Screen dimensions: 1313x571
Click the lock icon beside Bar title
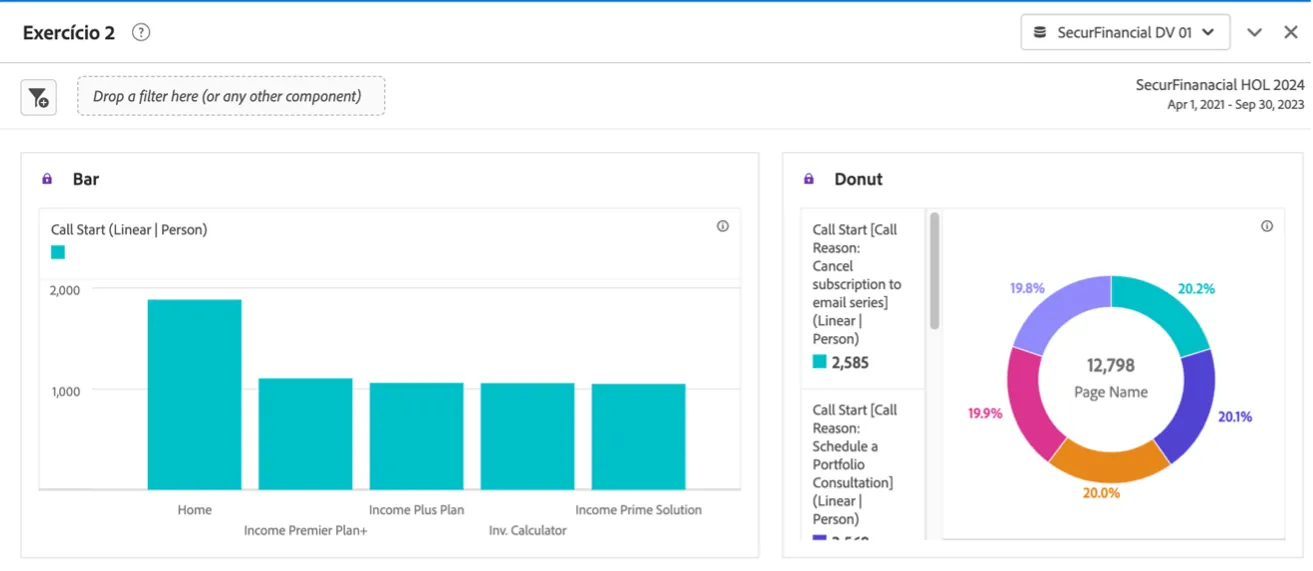(47, 179)
